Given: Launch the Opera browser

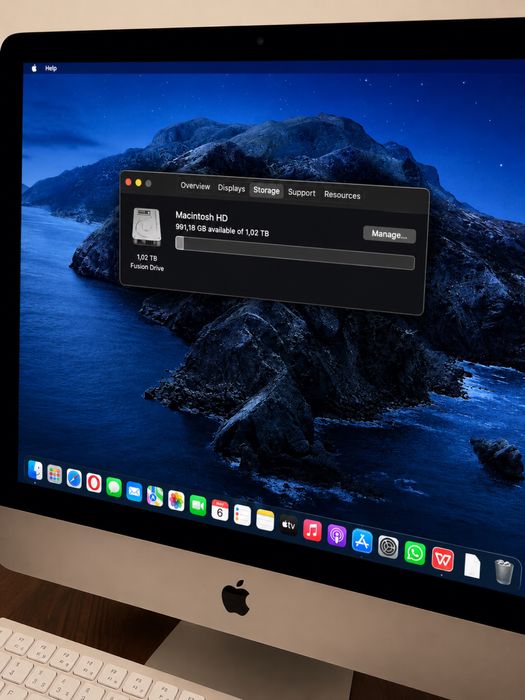Looking at the screenshot, I should pos(94,483).
